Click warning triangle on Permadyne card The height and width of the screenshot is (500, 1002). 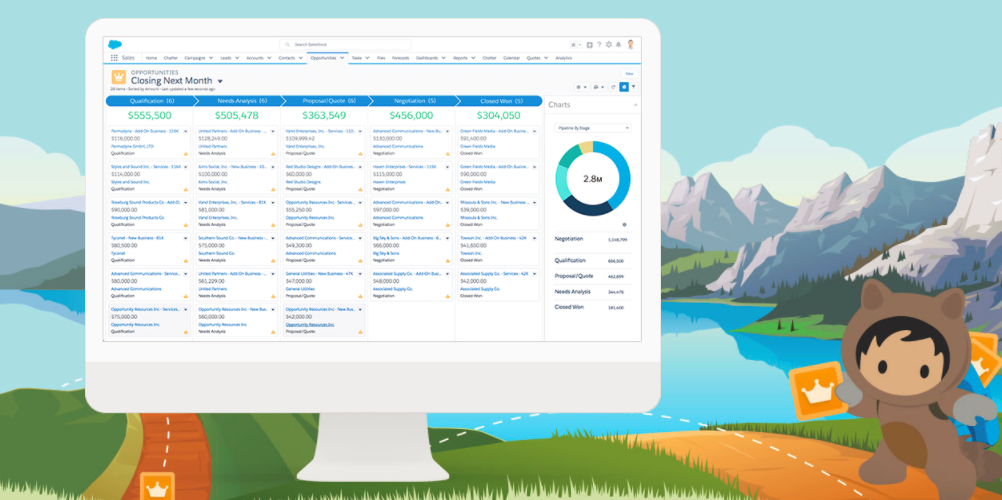tap(186, 153)
